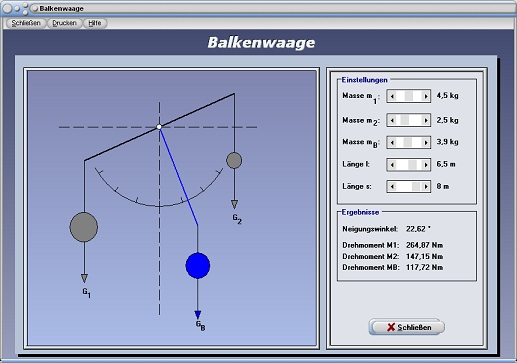This screenshot has height=363, width=517.
Task: Click the Masse m1 slider thumb
Action: click(x=409, y=96)
